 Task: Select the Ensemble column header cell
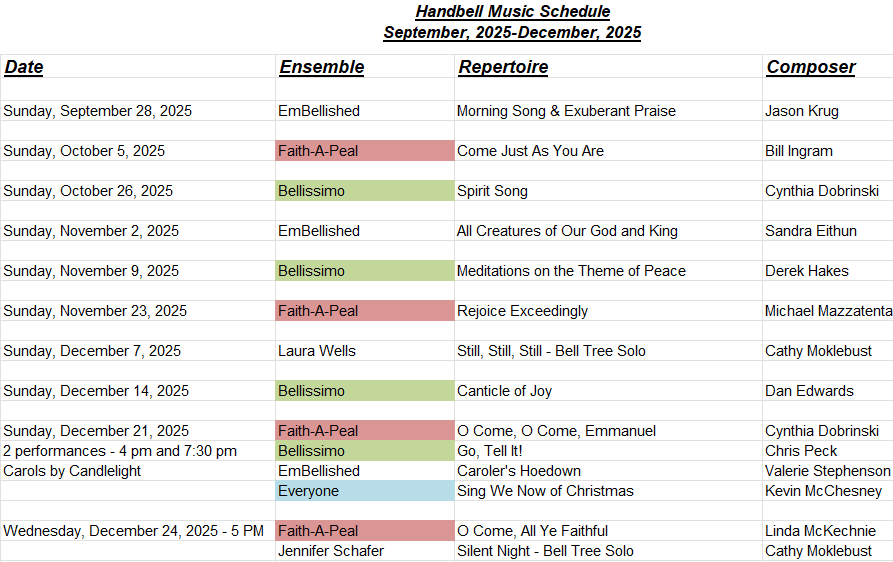365,67
